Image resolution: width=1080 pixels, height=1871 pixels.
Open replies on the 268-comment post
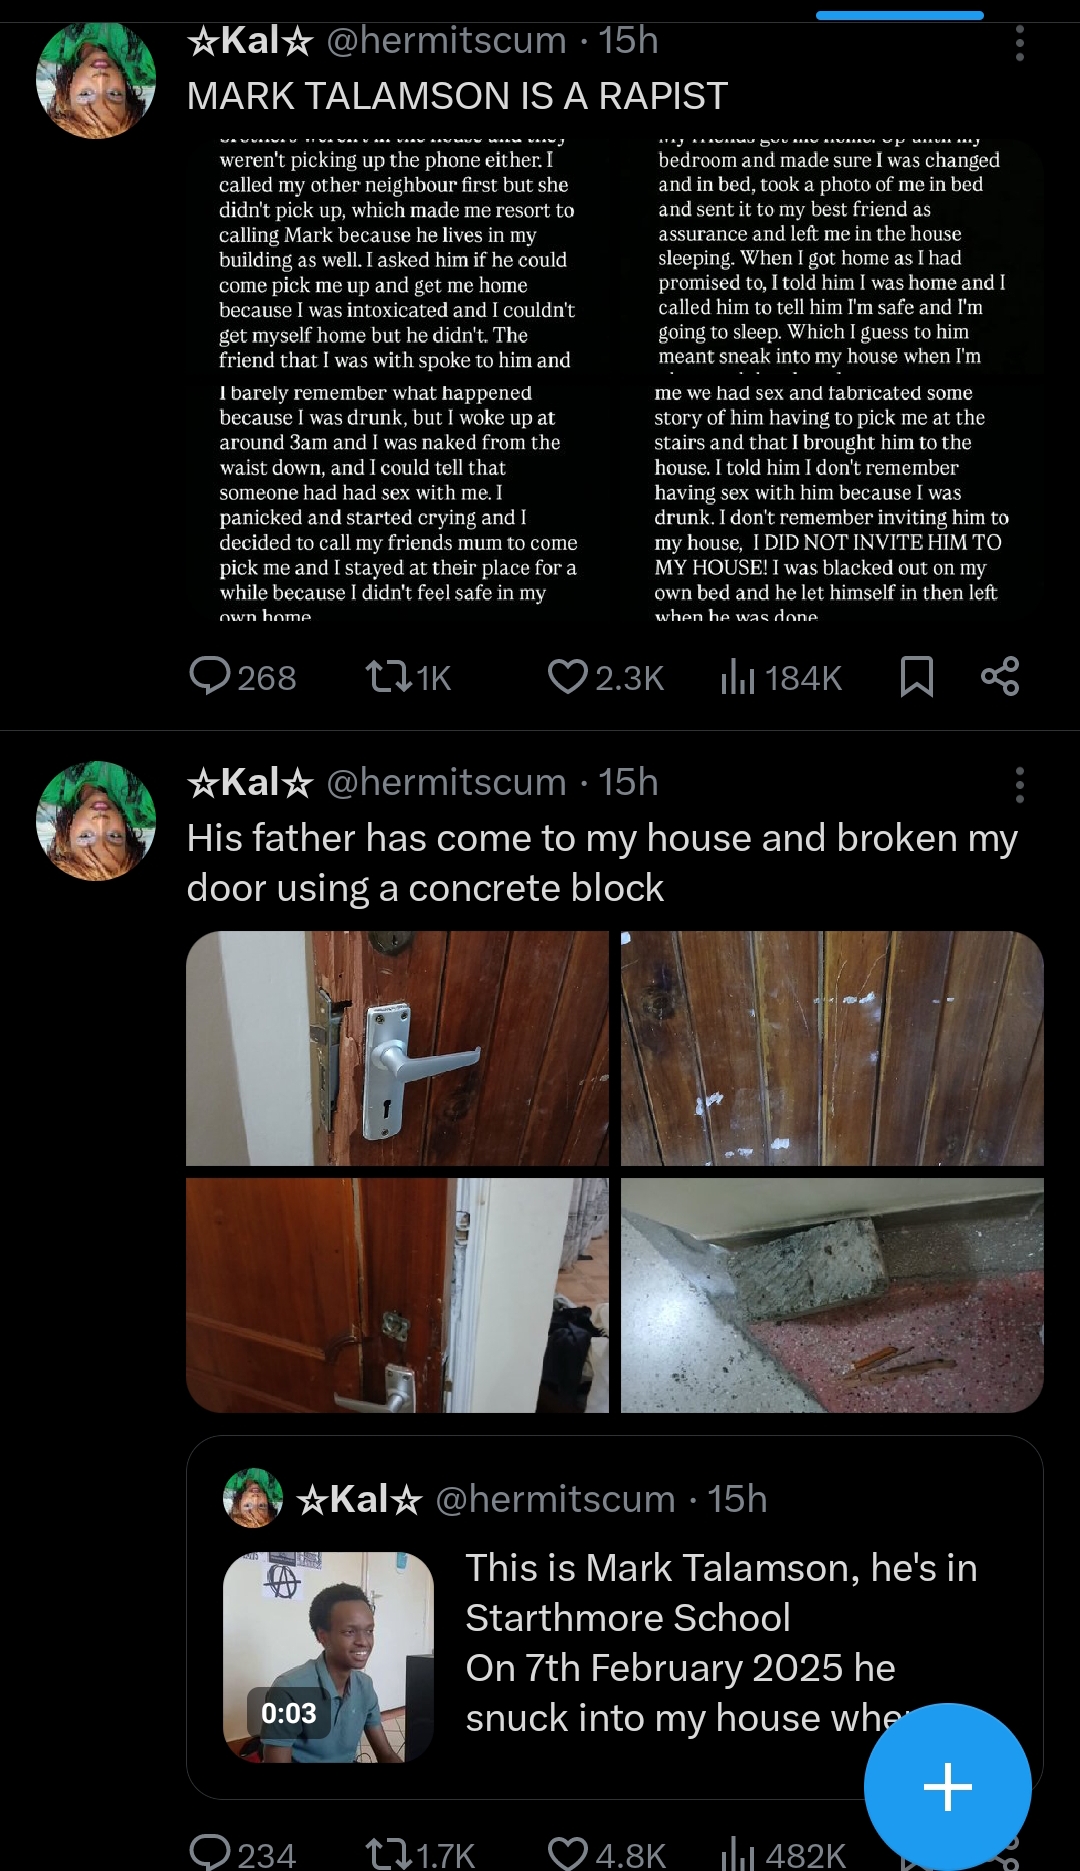pos(243,677)
